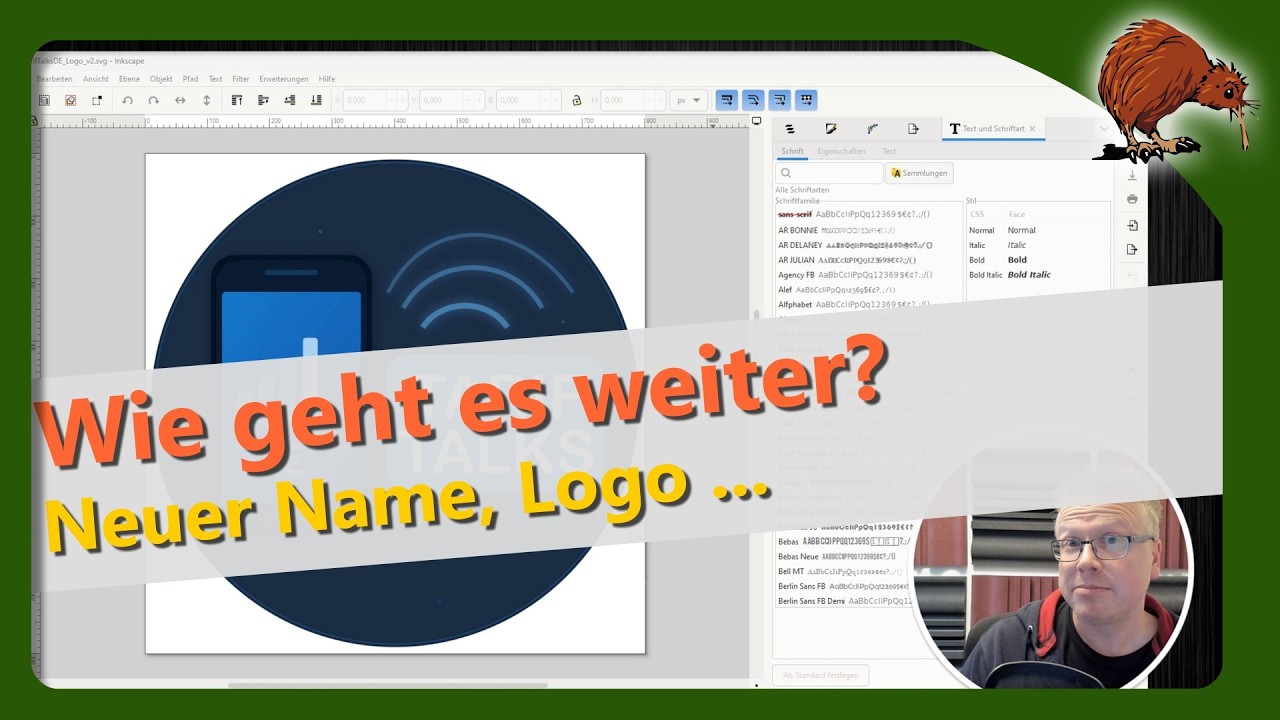Lower selection one step
Screen dimensions: 1280x720
(290, 100)
